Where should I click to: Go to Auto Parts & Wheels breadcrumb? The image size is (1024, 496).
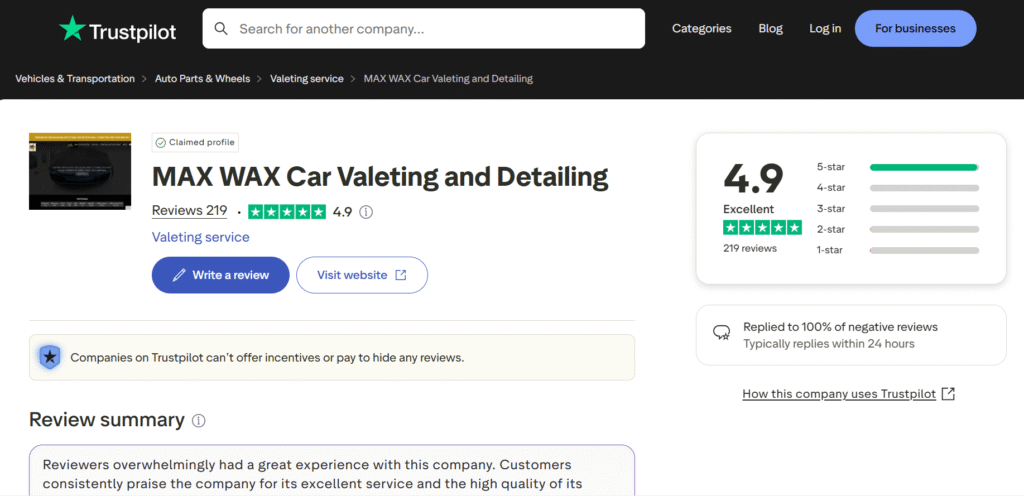pos(203,78)
